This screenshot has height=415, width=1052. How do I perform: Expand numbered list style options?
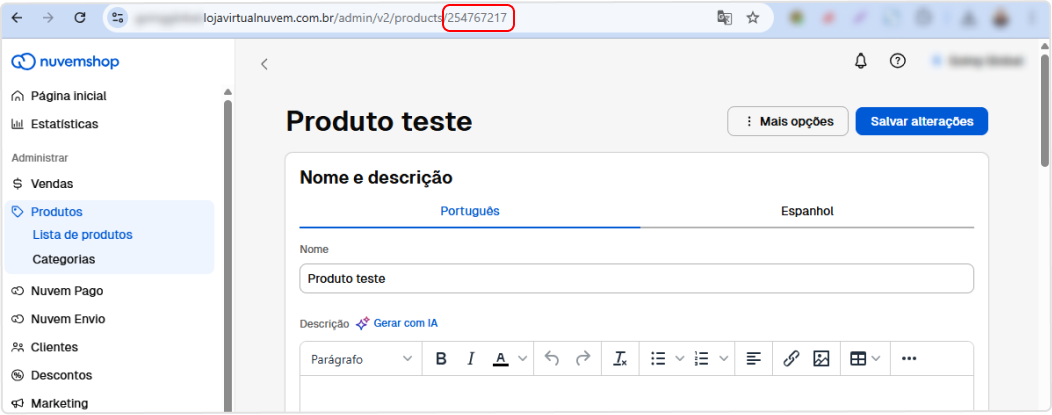click(x=723, y=359)
